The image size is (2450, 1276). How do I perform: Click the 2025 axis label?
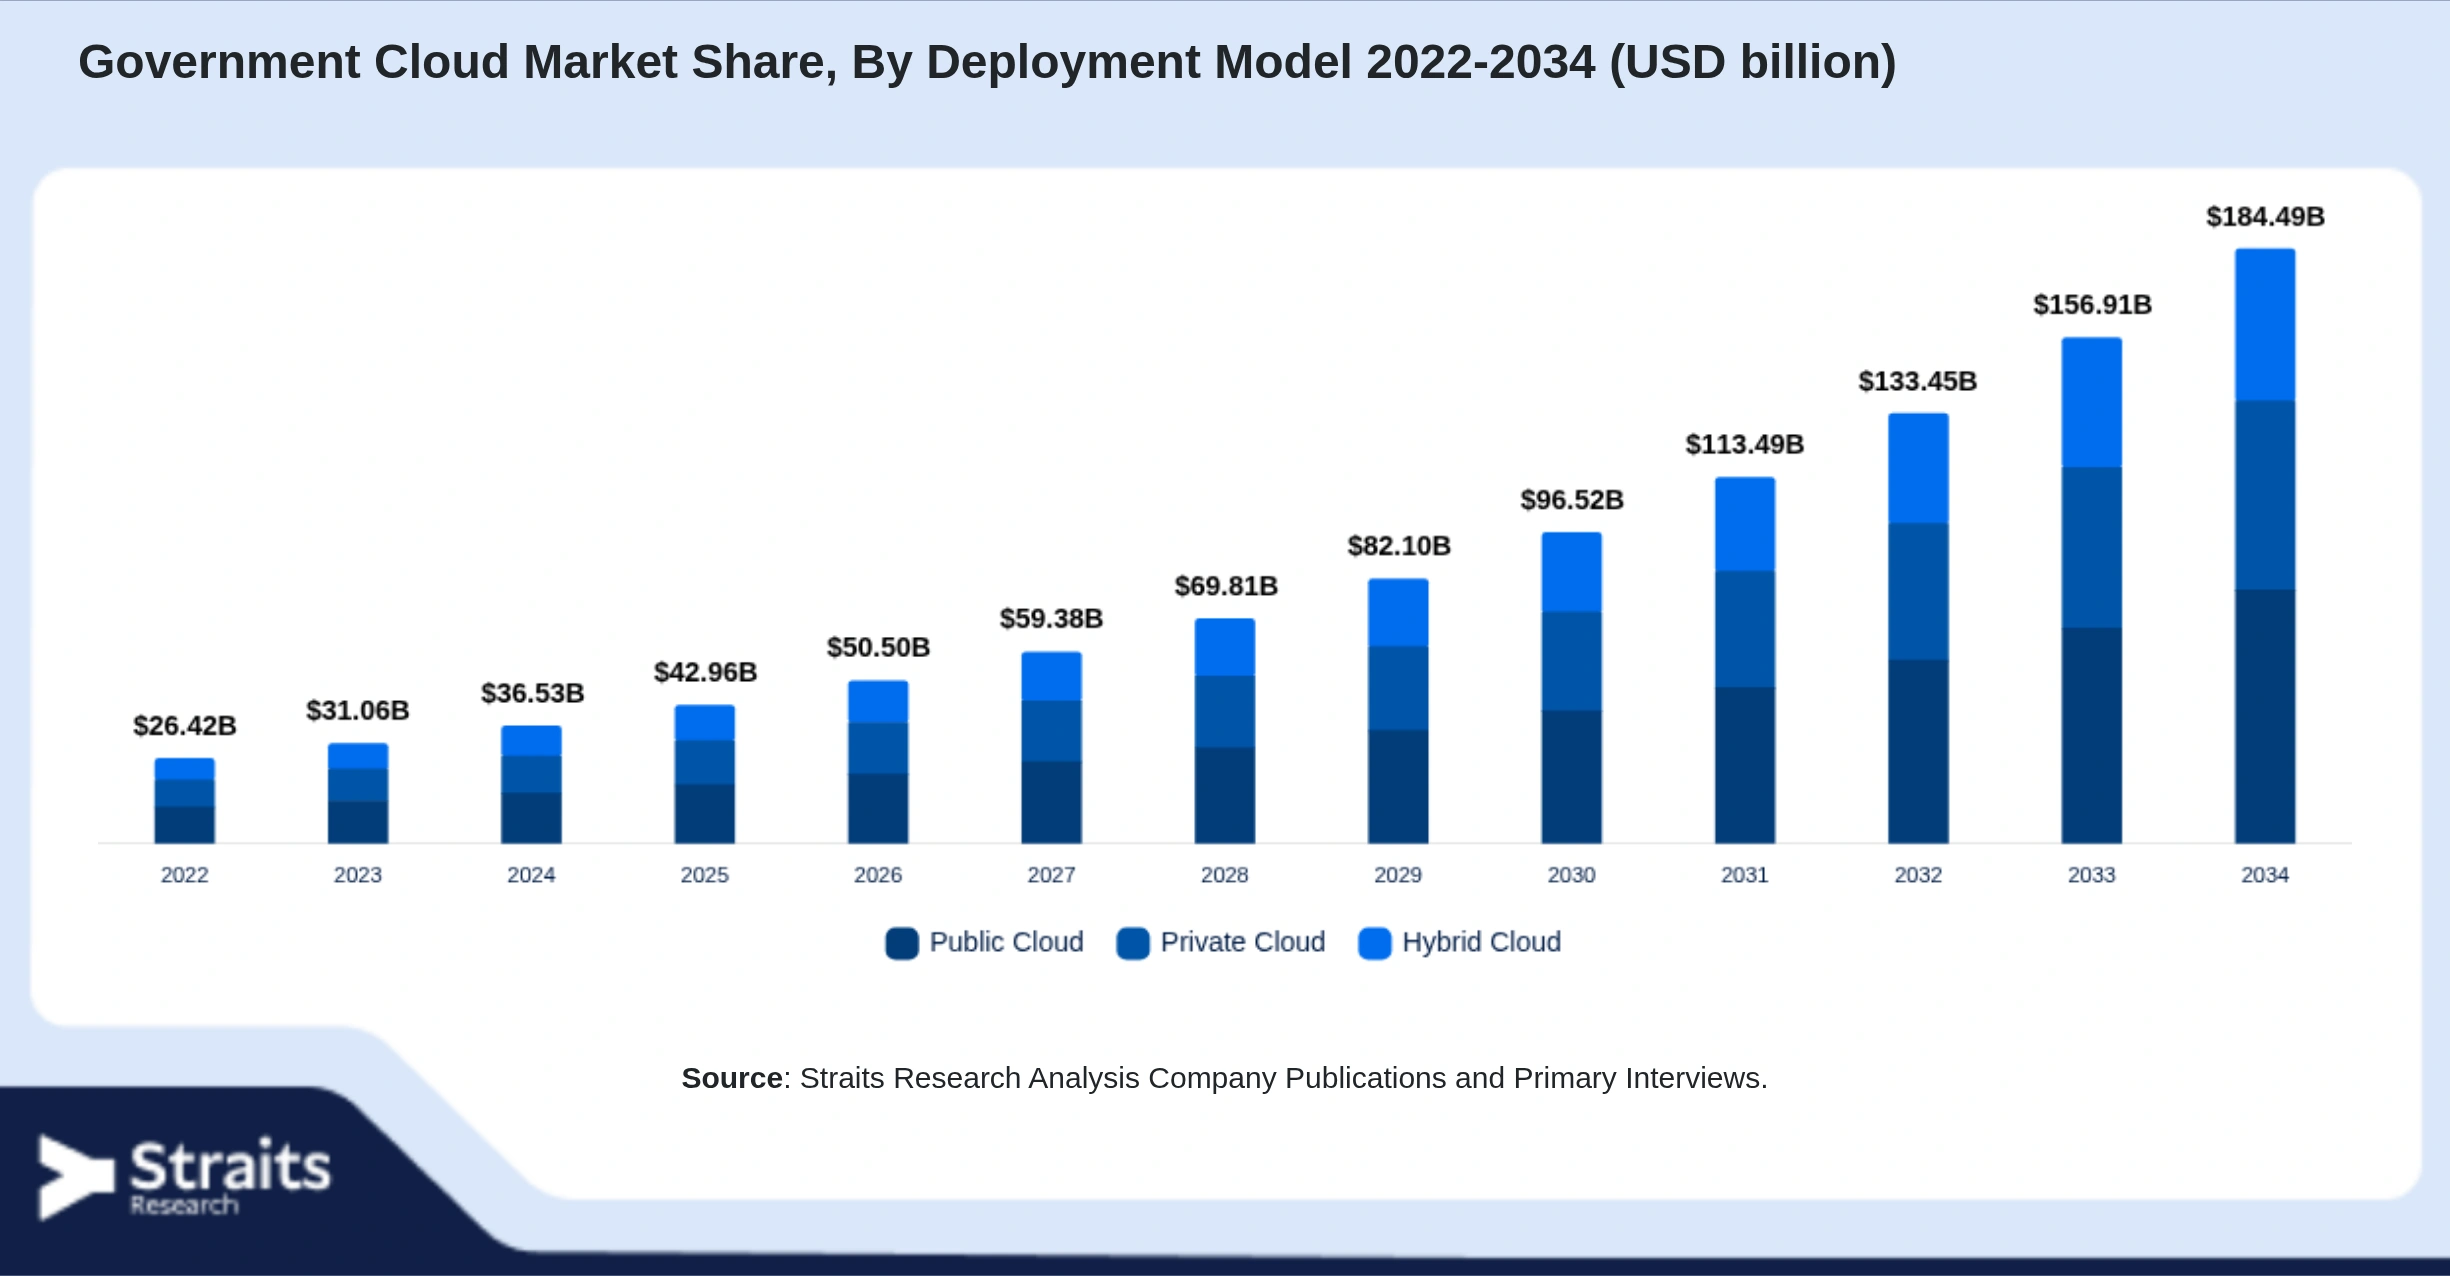pyautogui.click(x=705, y=875)
